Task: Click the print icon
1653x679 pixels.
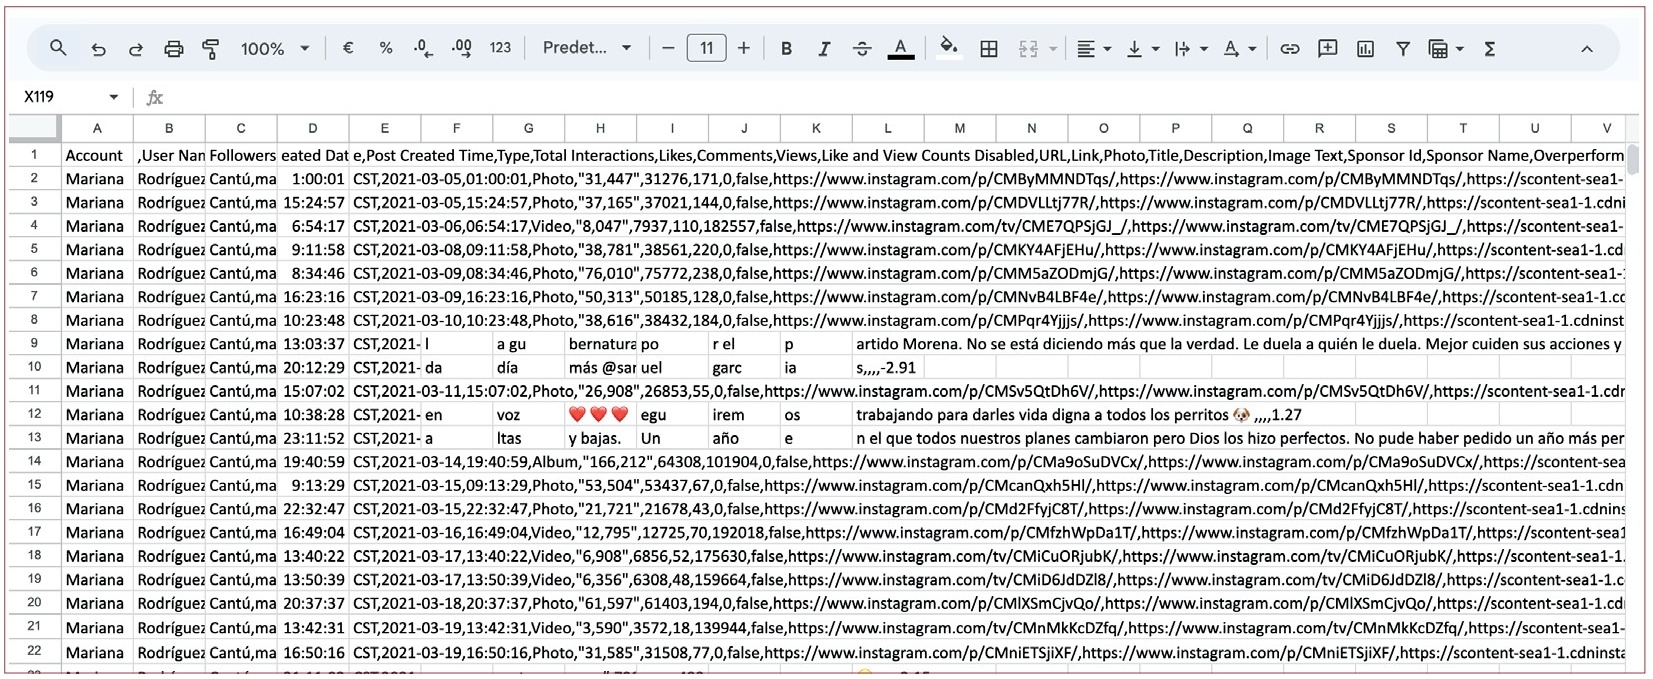Action: tap(174, 48)
